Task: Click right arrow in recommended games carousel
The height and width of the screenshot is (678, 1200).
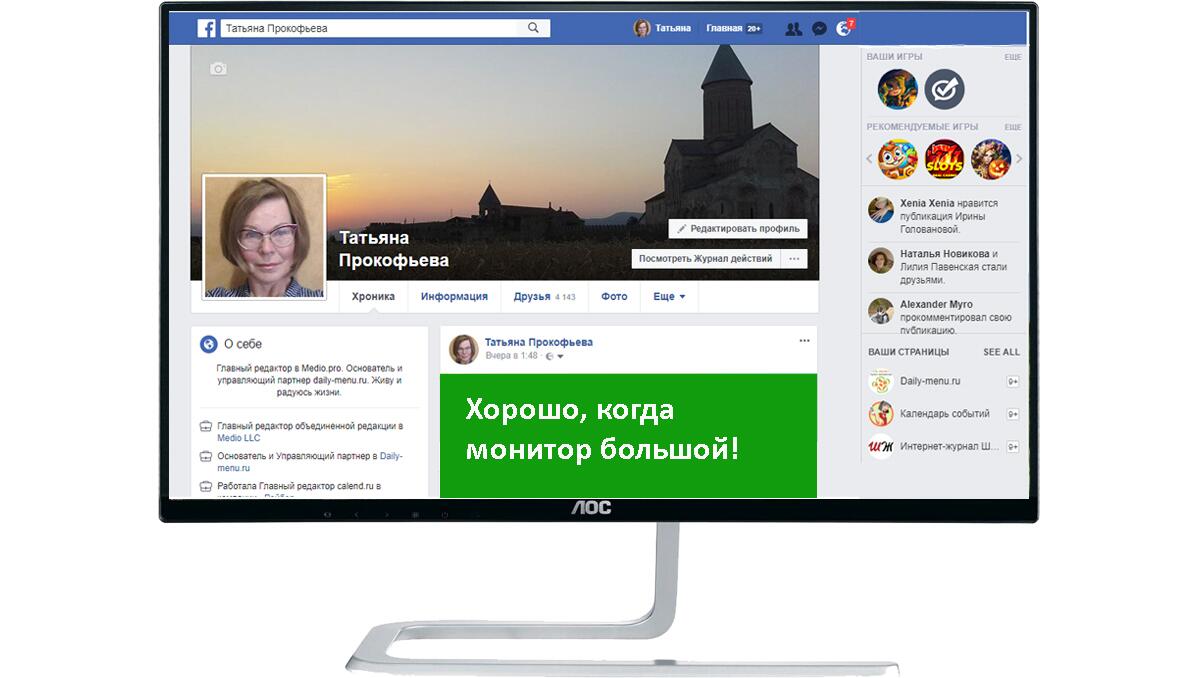Action: click(1019, 159)
